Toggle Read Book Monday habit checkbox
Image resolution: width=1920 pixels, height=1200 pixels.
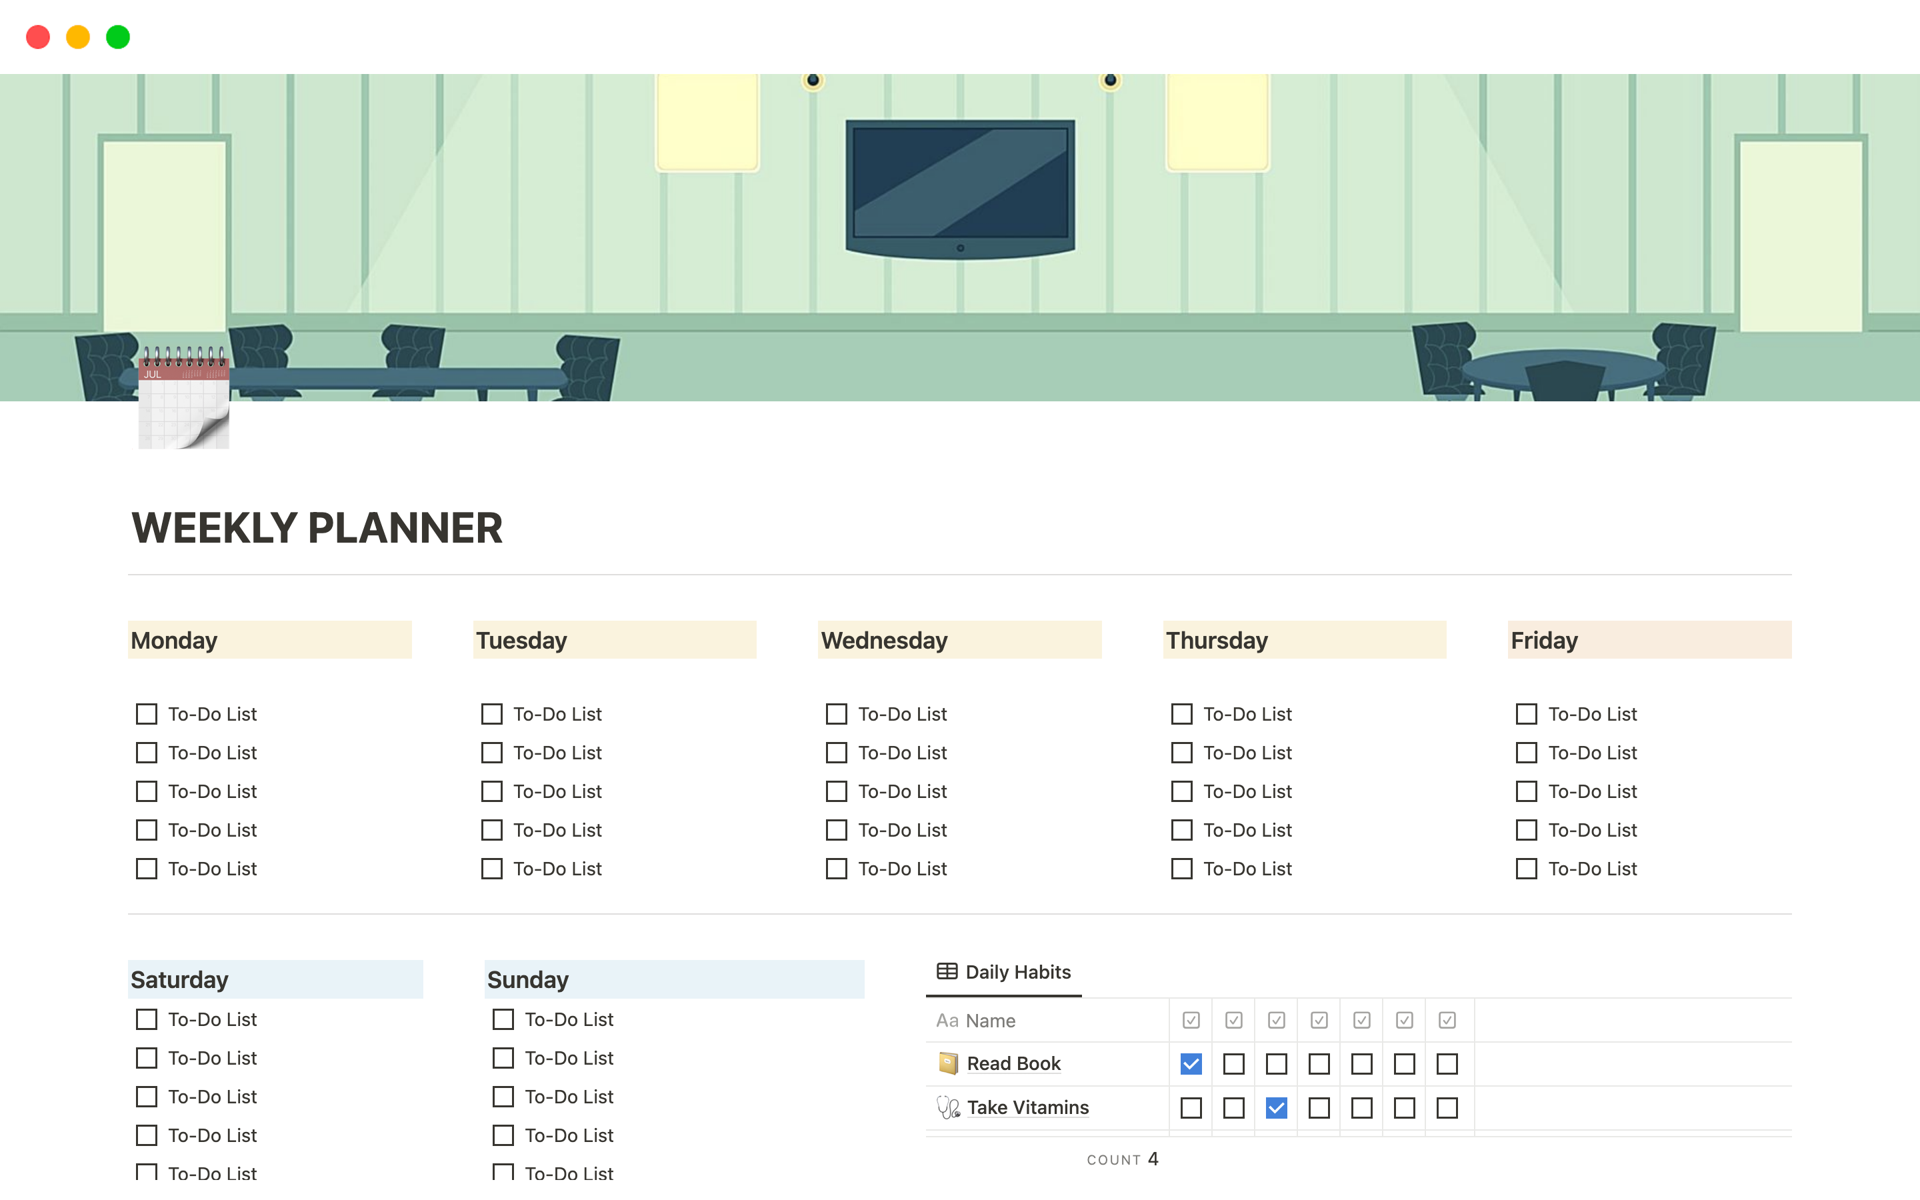[x=1190, y=1065]
